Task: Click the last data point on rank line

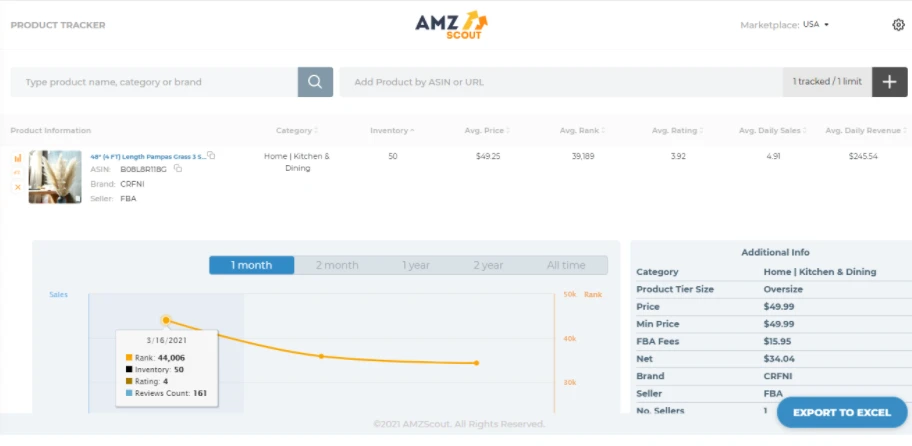Action: (476, 363)
